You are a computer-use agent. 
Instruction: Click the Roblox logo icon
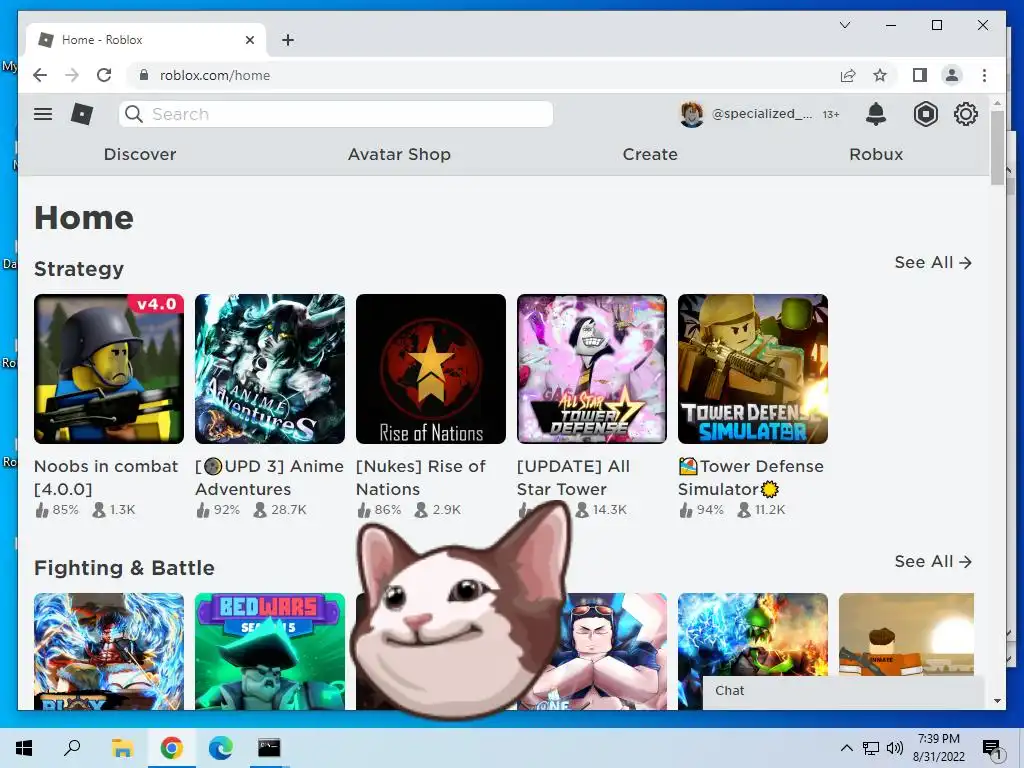(x=82, y=114)
